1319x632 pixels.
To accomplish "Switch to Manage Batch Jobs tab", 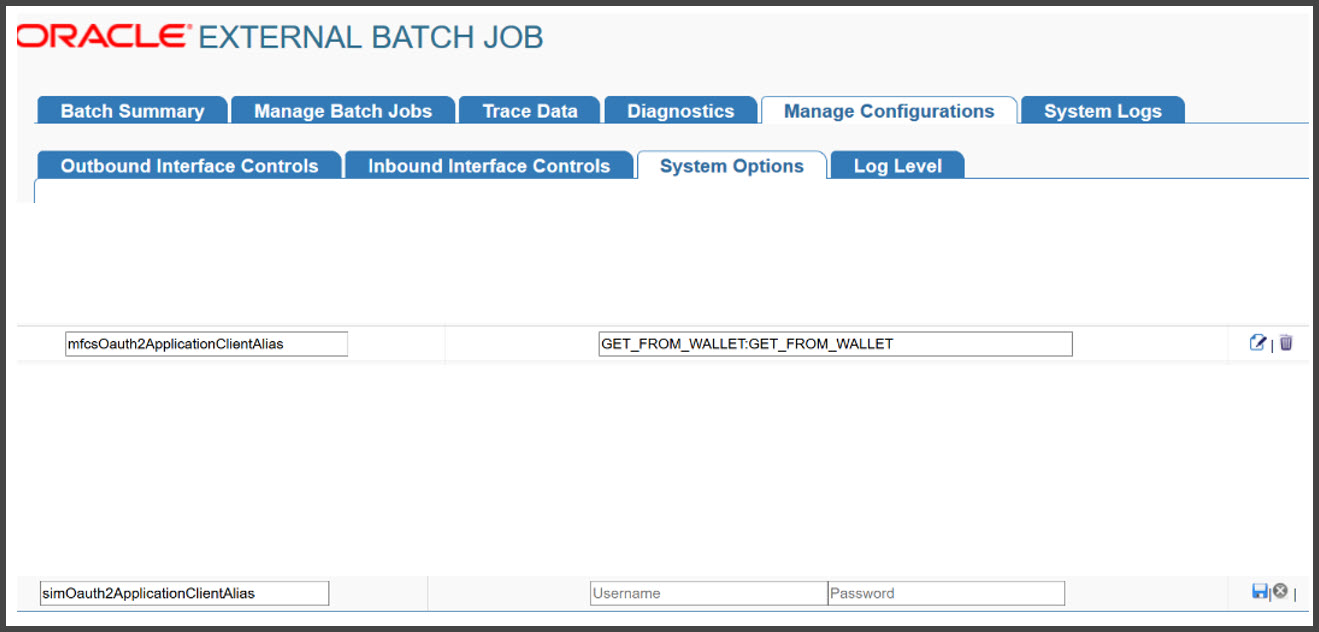I will point(343,111).
